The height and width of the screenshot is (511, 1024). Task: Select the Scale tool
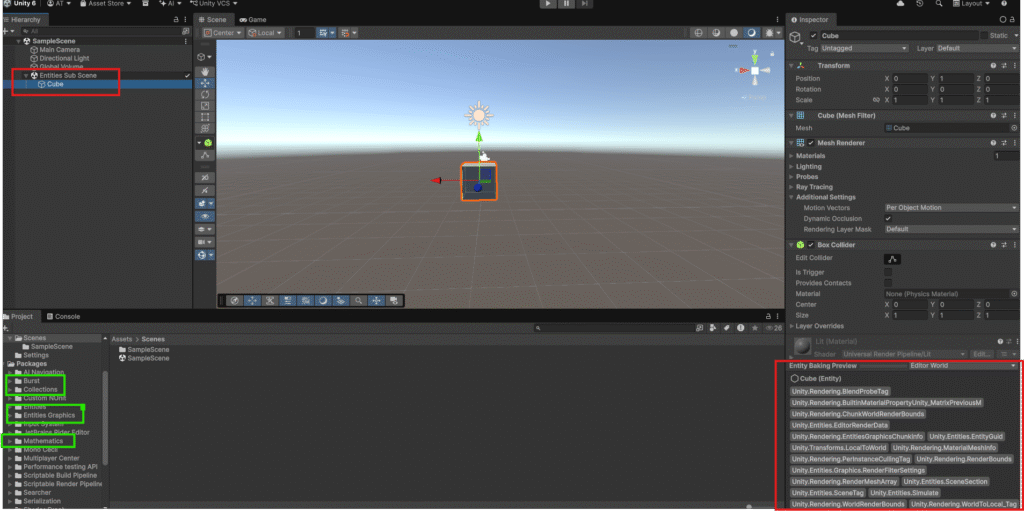point(205,105)
